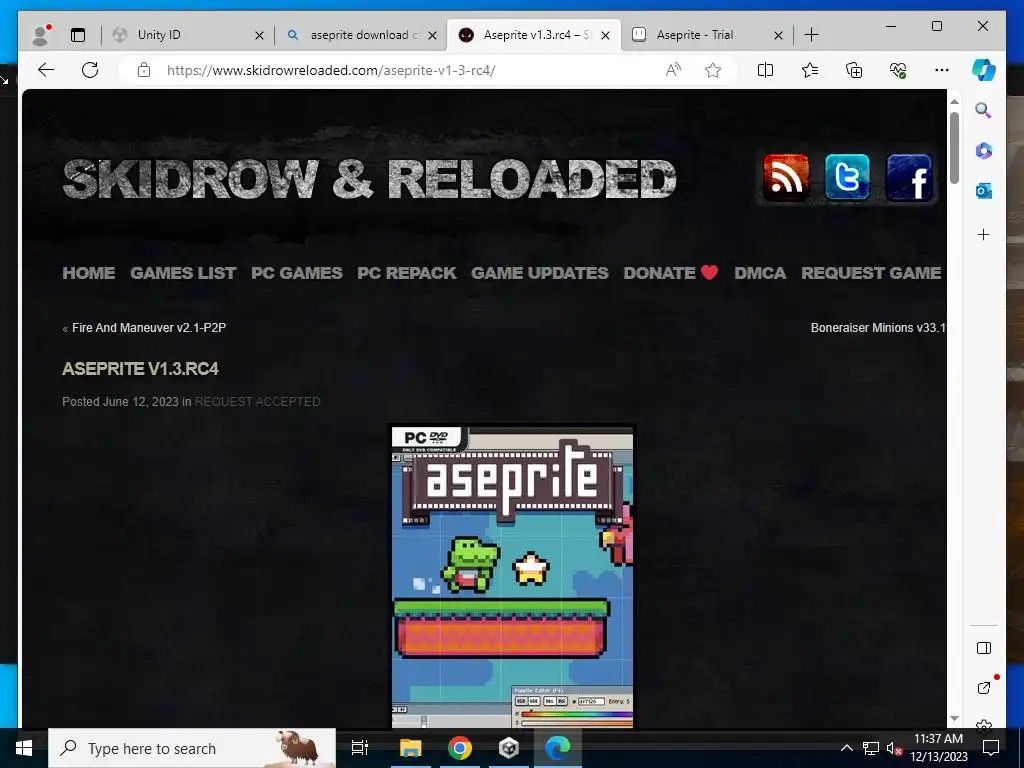Open Outlook sidebar icon
The image size is (1024, 768).
click(x=984, y=191)
